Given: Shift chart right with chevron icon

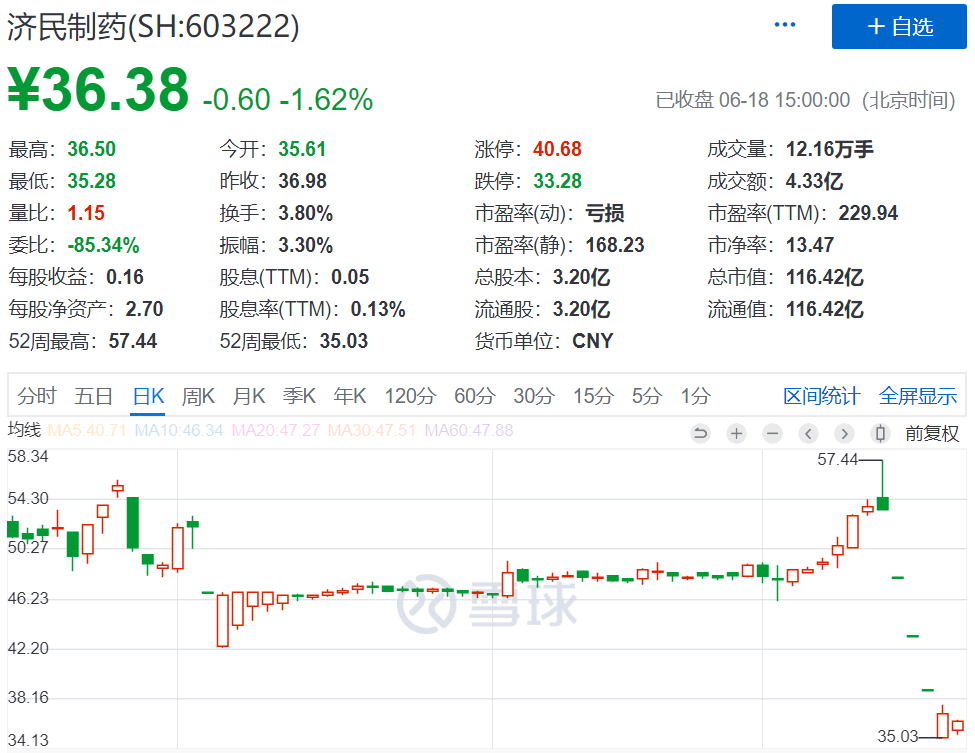Looking at the screenshot, I should coord(844,433).
